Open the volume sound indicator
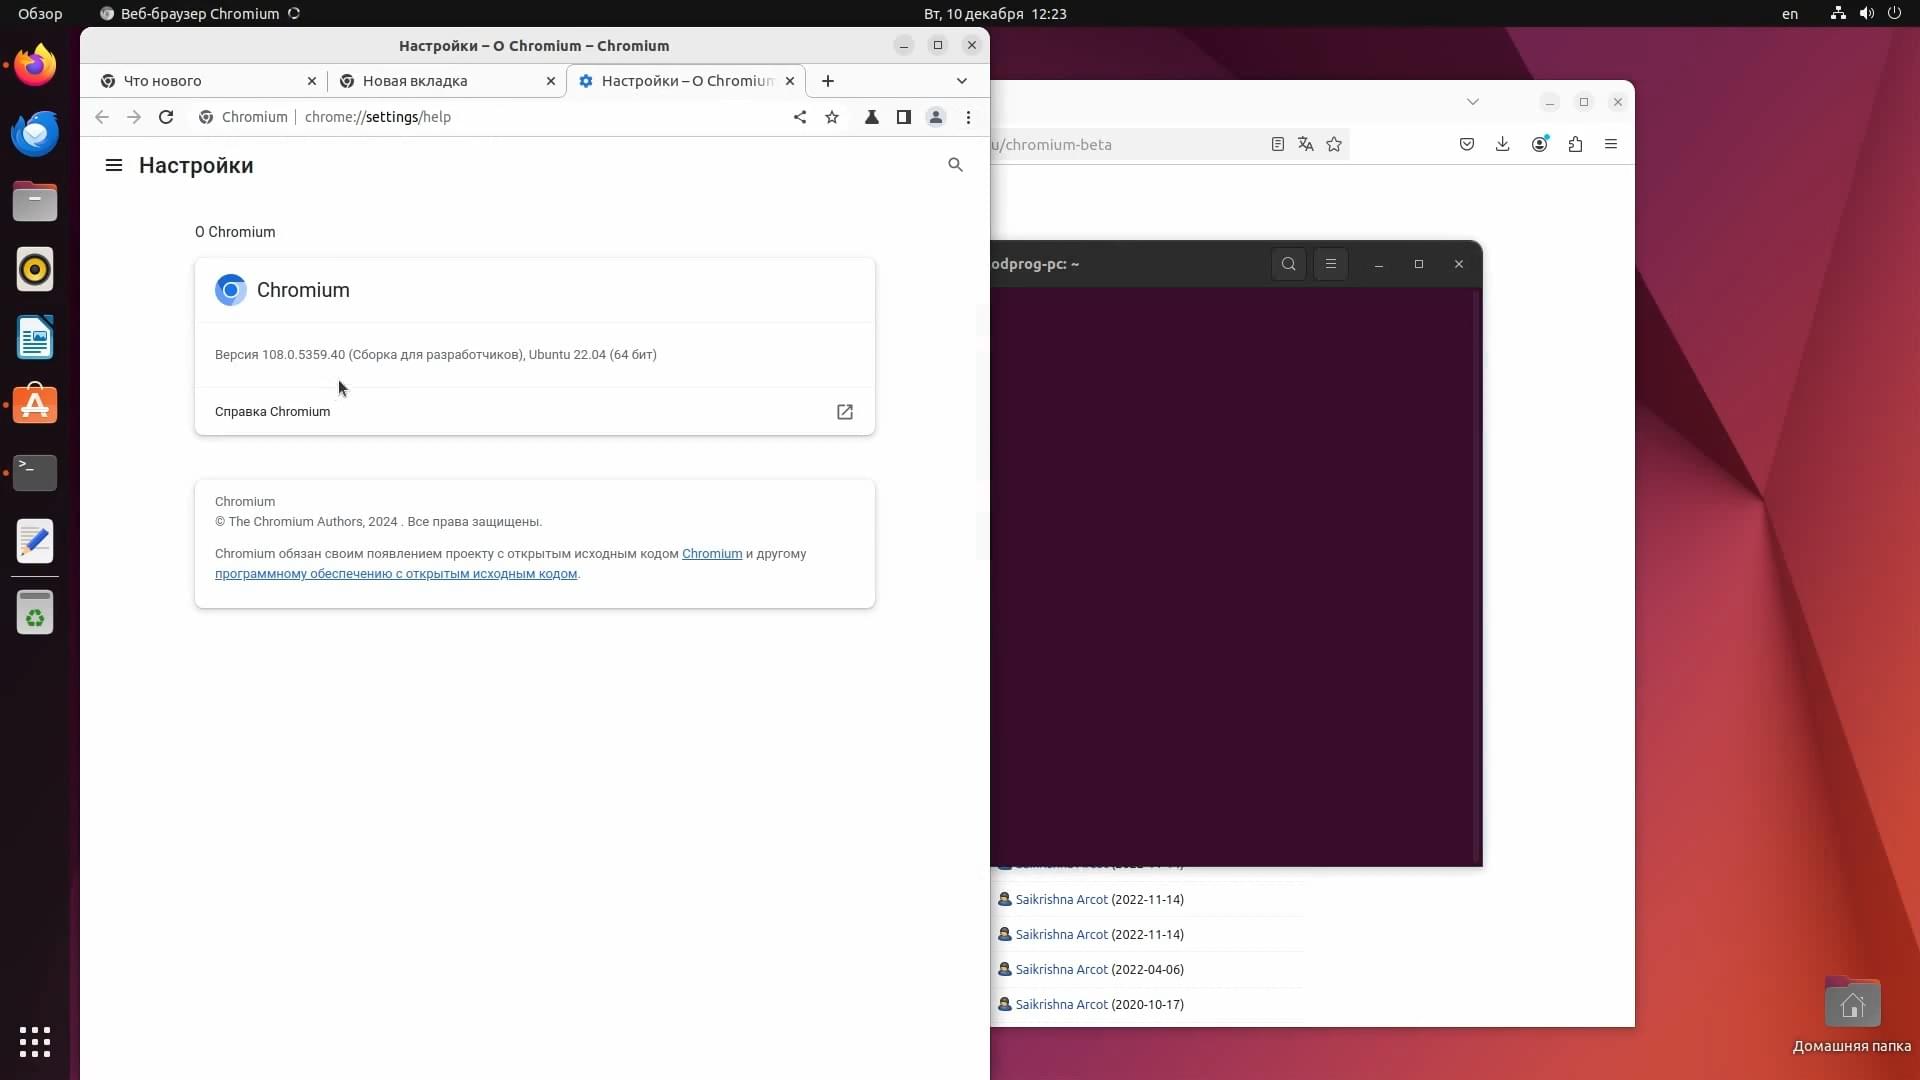 [1866, 14]
